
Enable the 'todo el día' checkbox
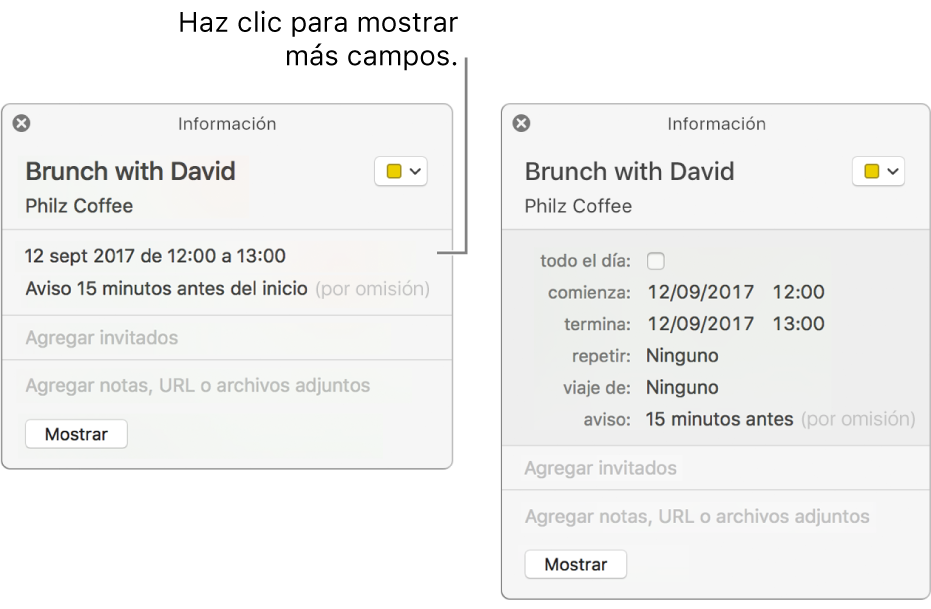coord(655,261)
